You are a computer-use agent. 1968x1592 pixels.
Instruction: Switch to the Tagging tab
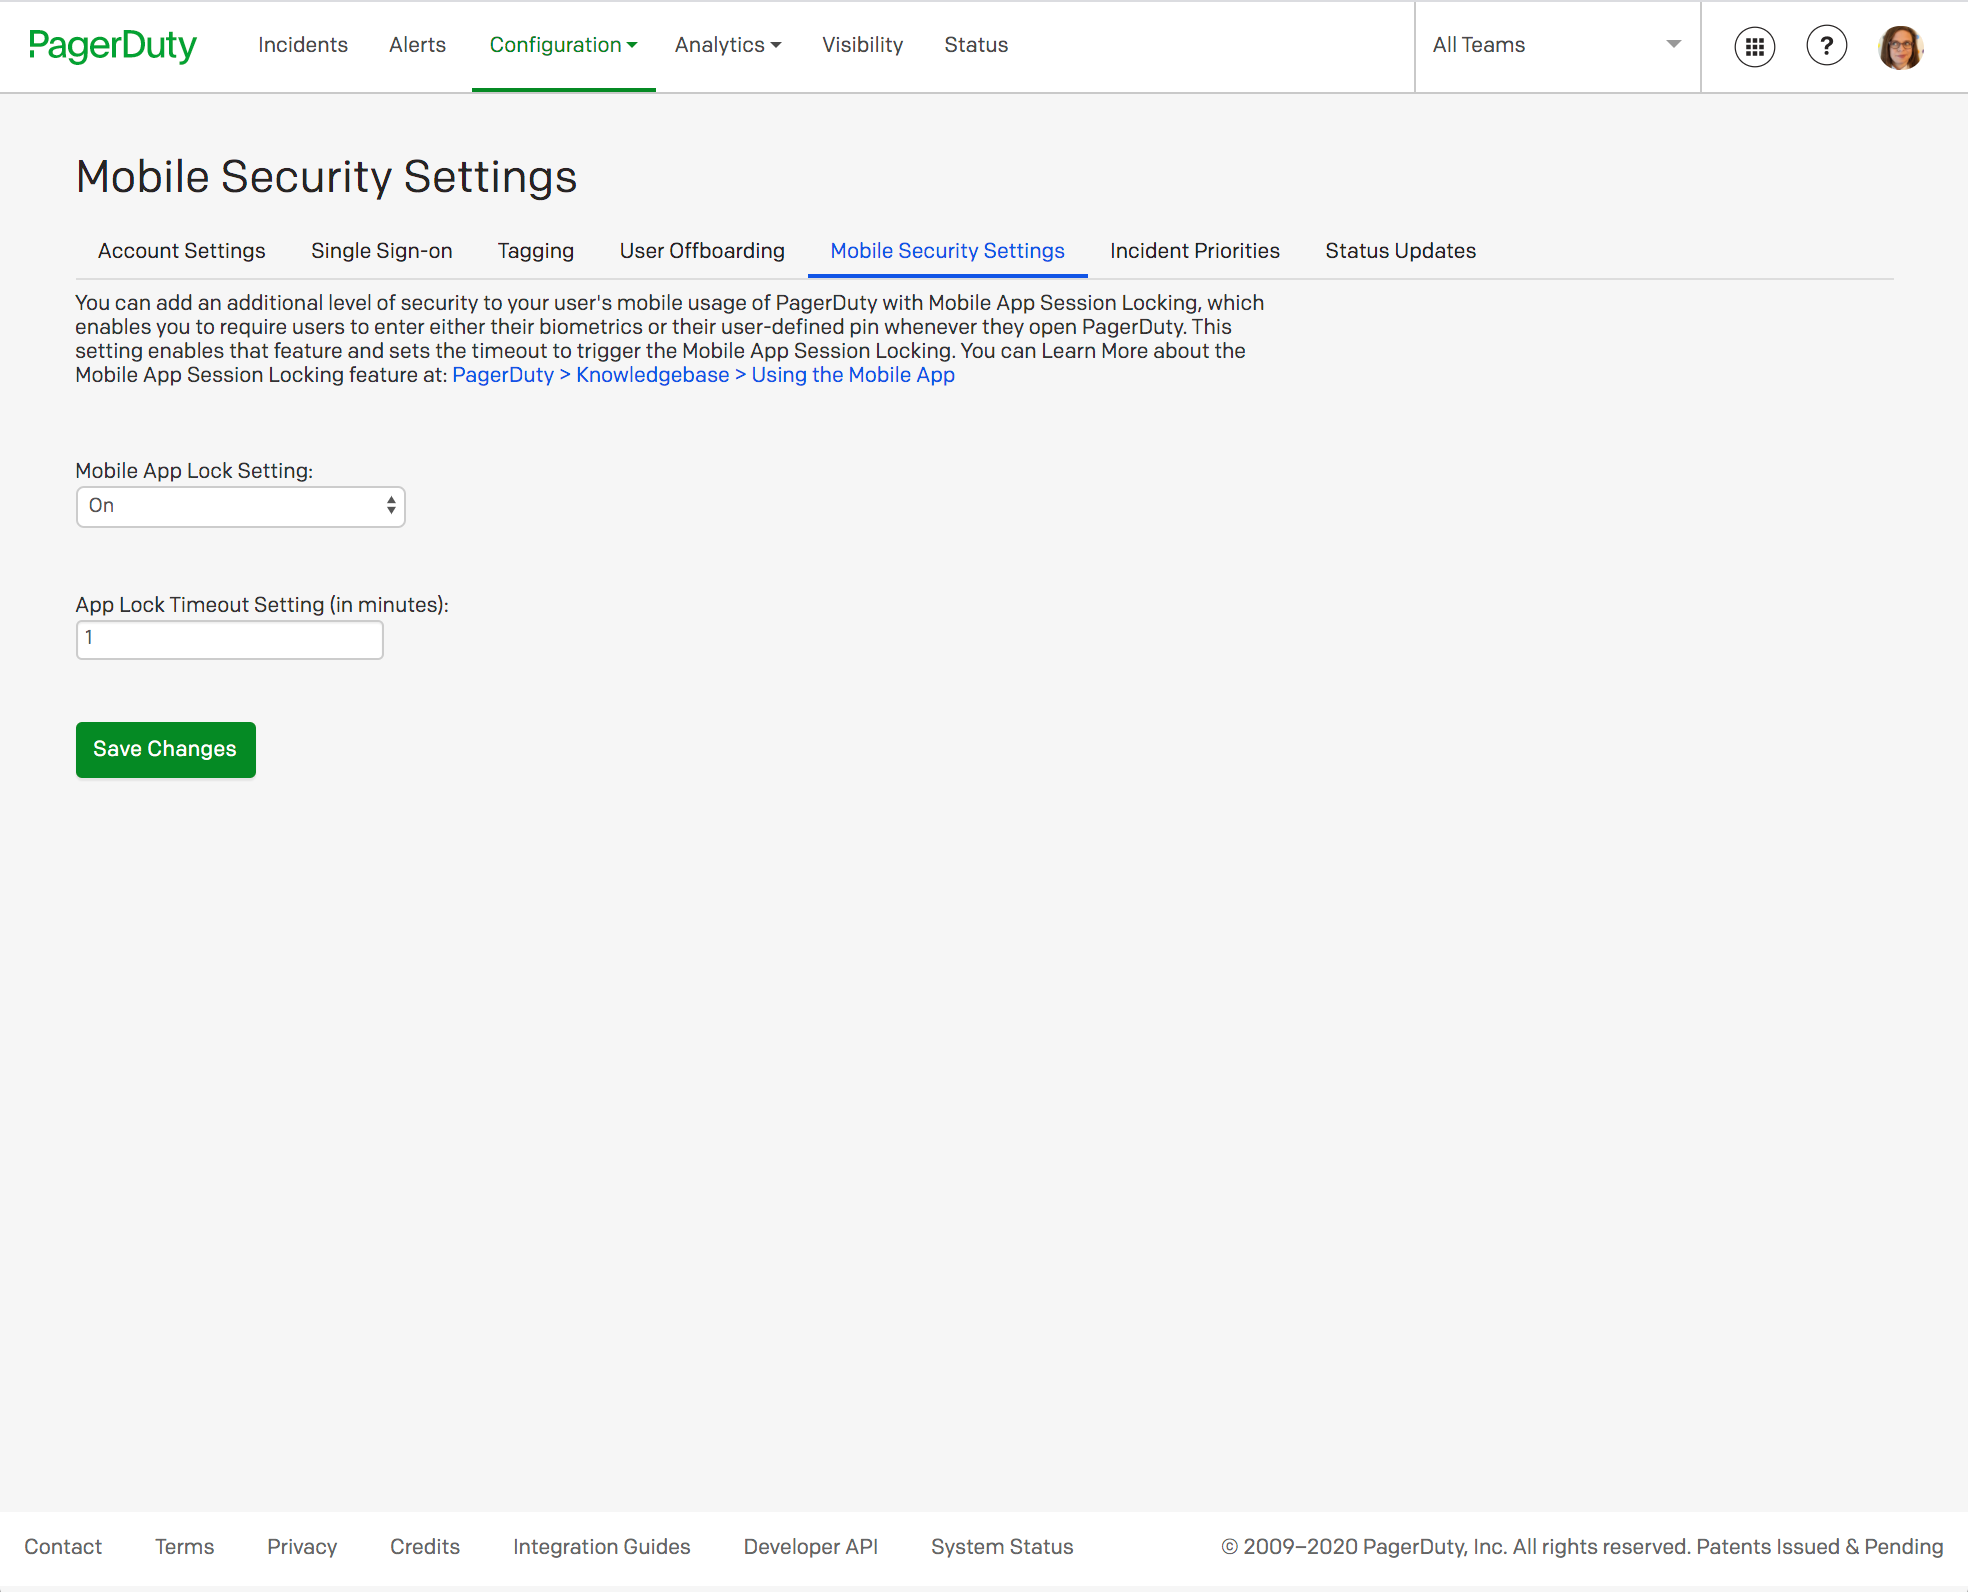pos(536,251)
